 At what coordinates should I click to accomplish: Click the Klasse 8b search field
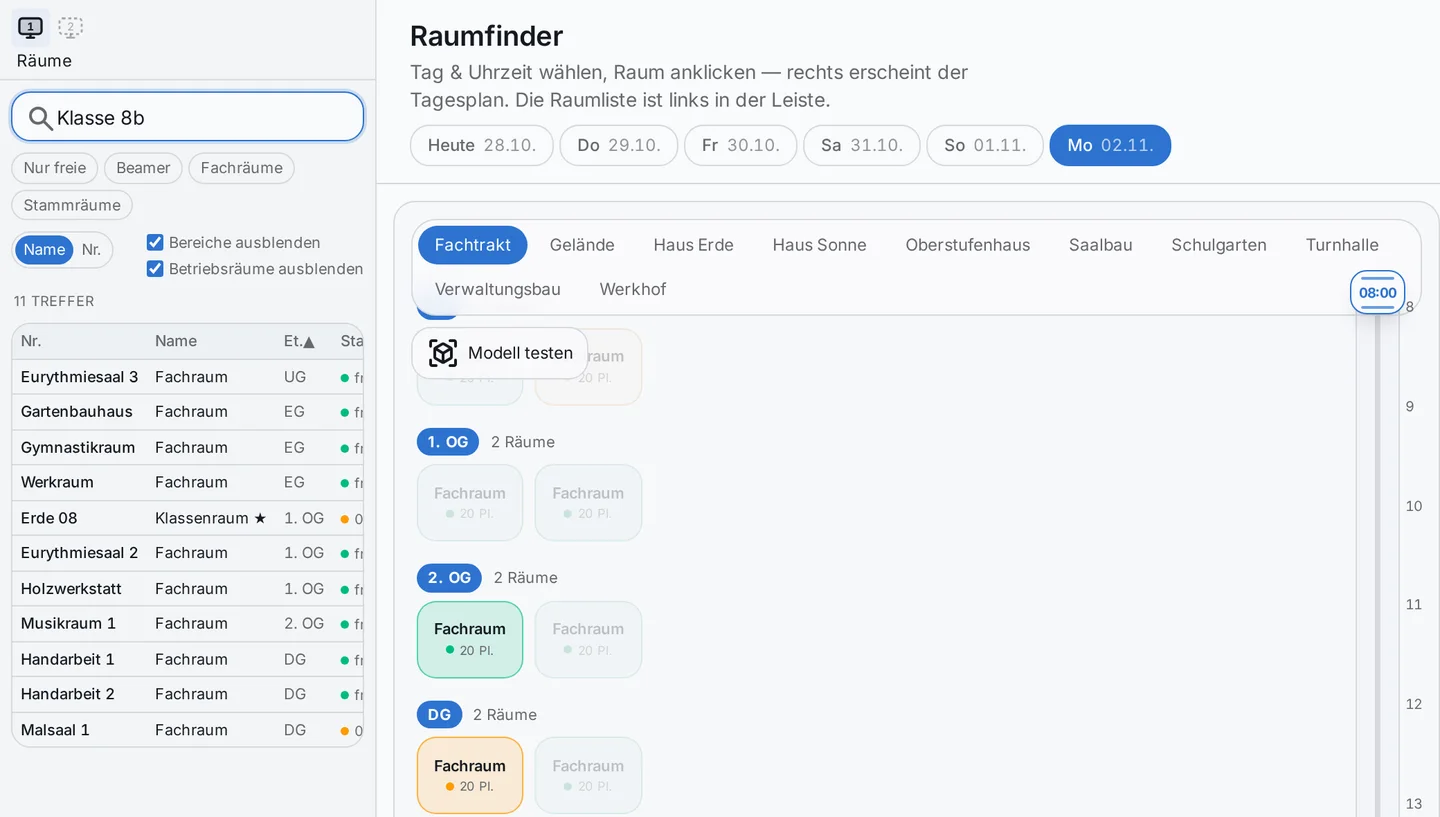187,118
